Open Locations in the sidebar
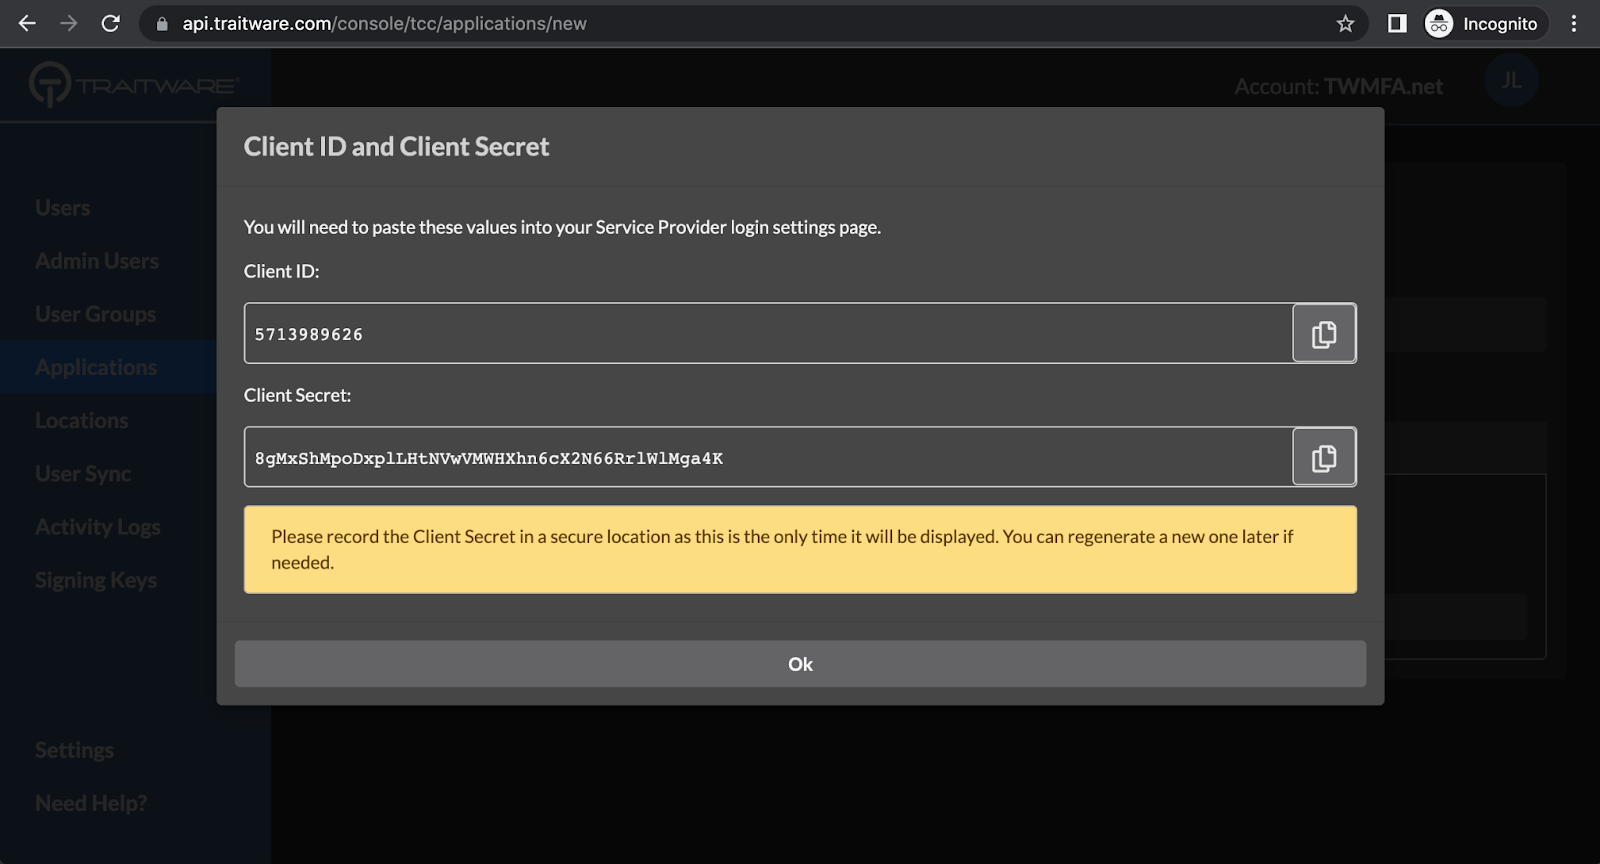1600x864 pixels. tap(81, 420)
